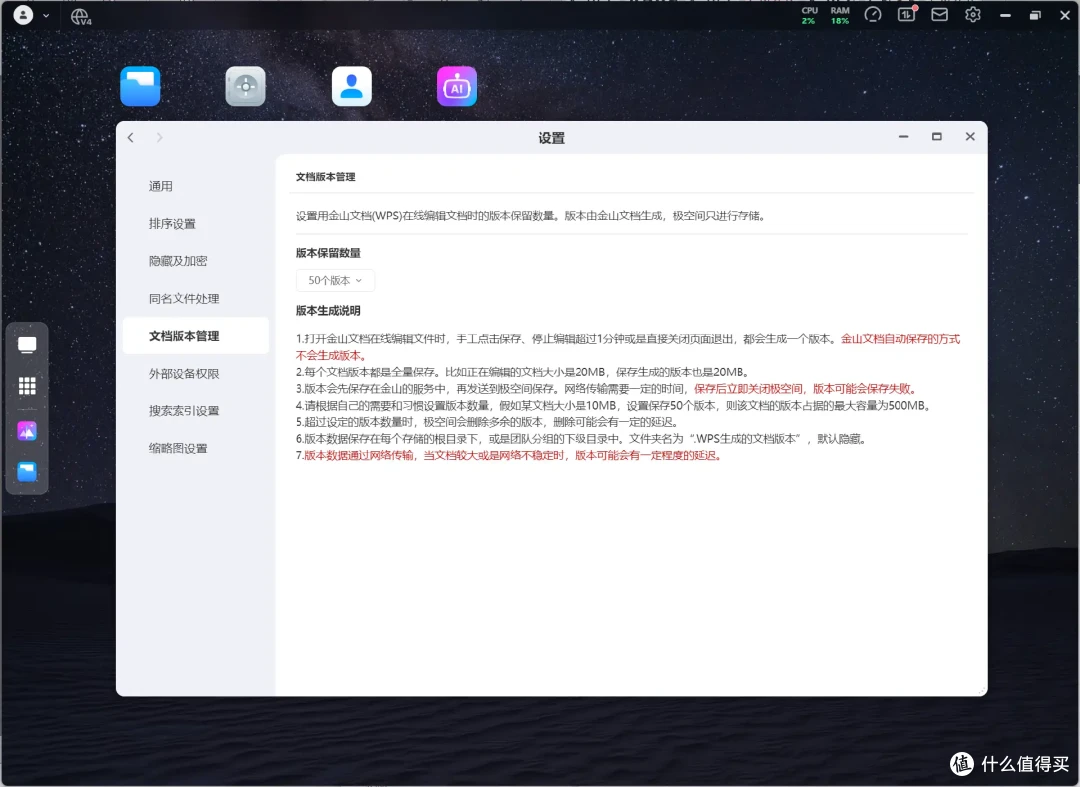The width and height of the screenshot is (1080, 787).
Task: Open the RAM usage indicator
Action: click(840, 16)
